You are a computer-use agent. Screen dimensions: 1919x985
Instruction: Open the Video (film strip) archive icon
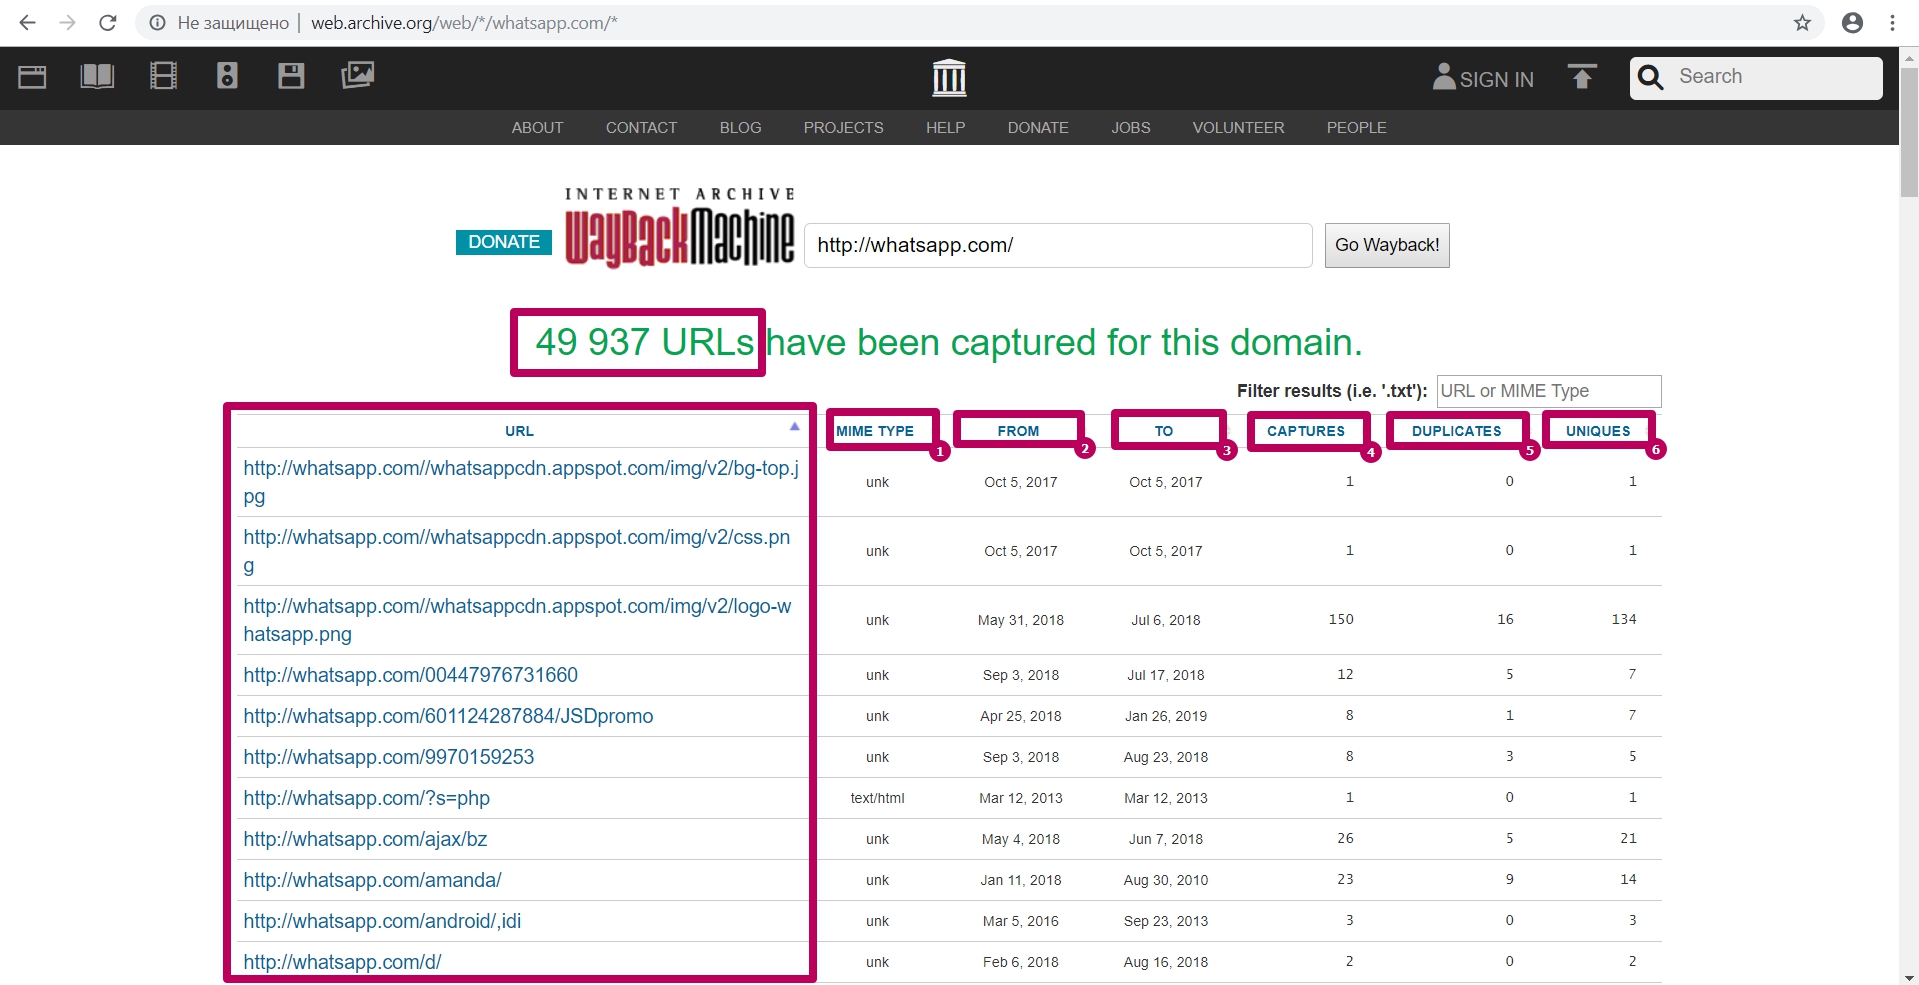[x=163, y=76]
